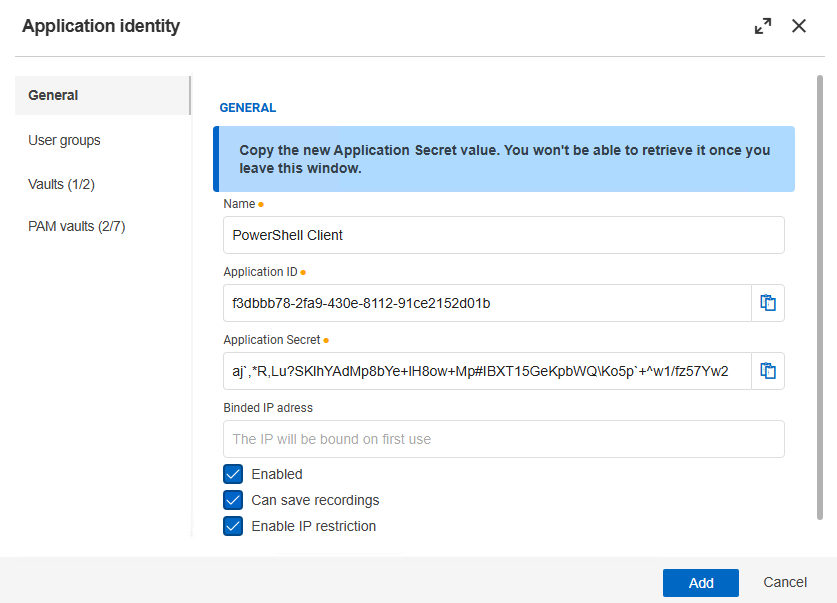Click the Application Secret text field
This screenshot has width=837, height=603.
coord(486,371)
